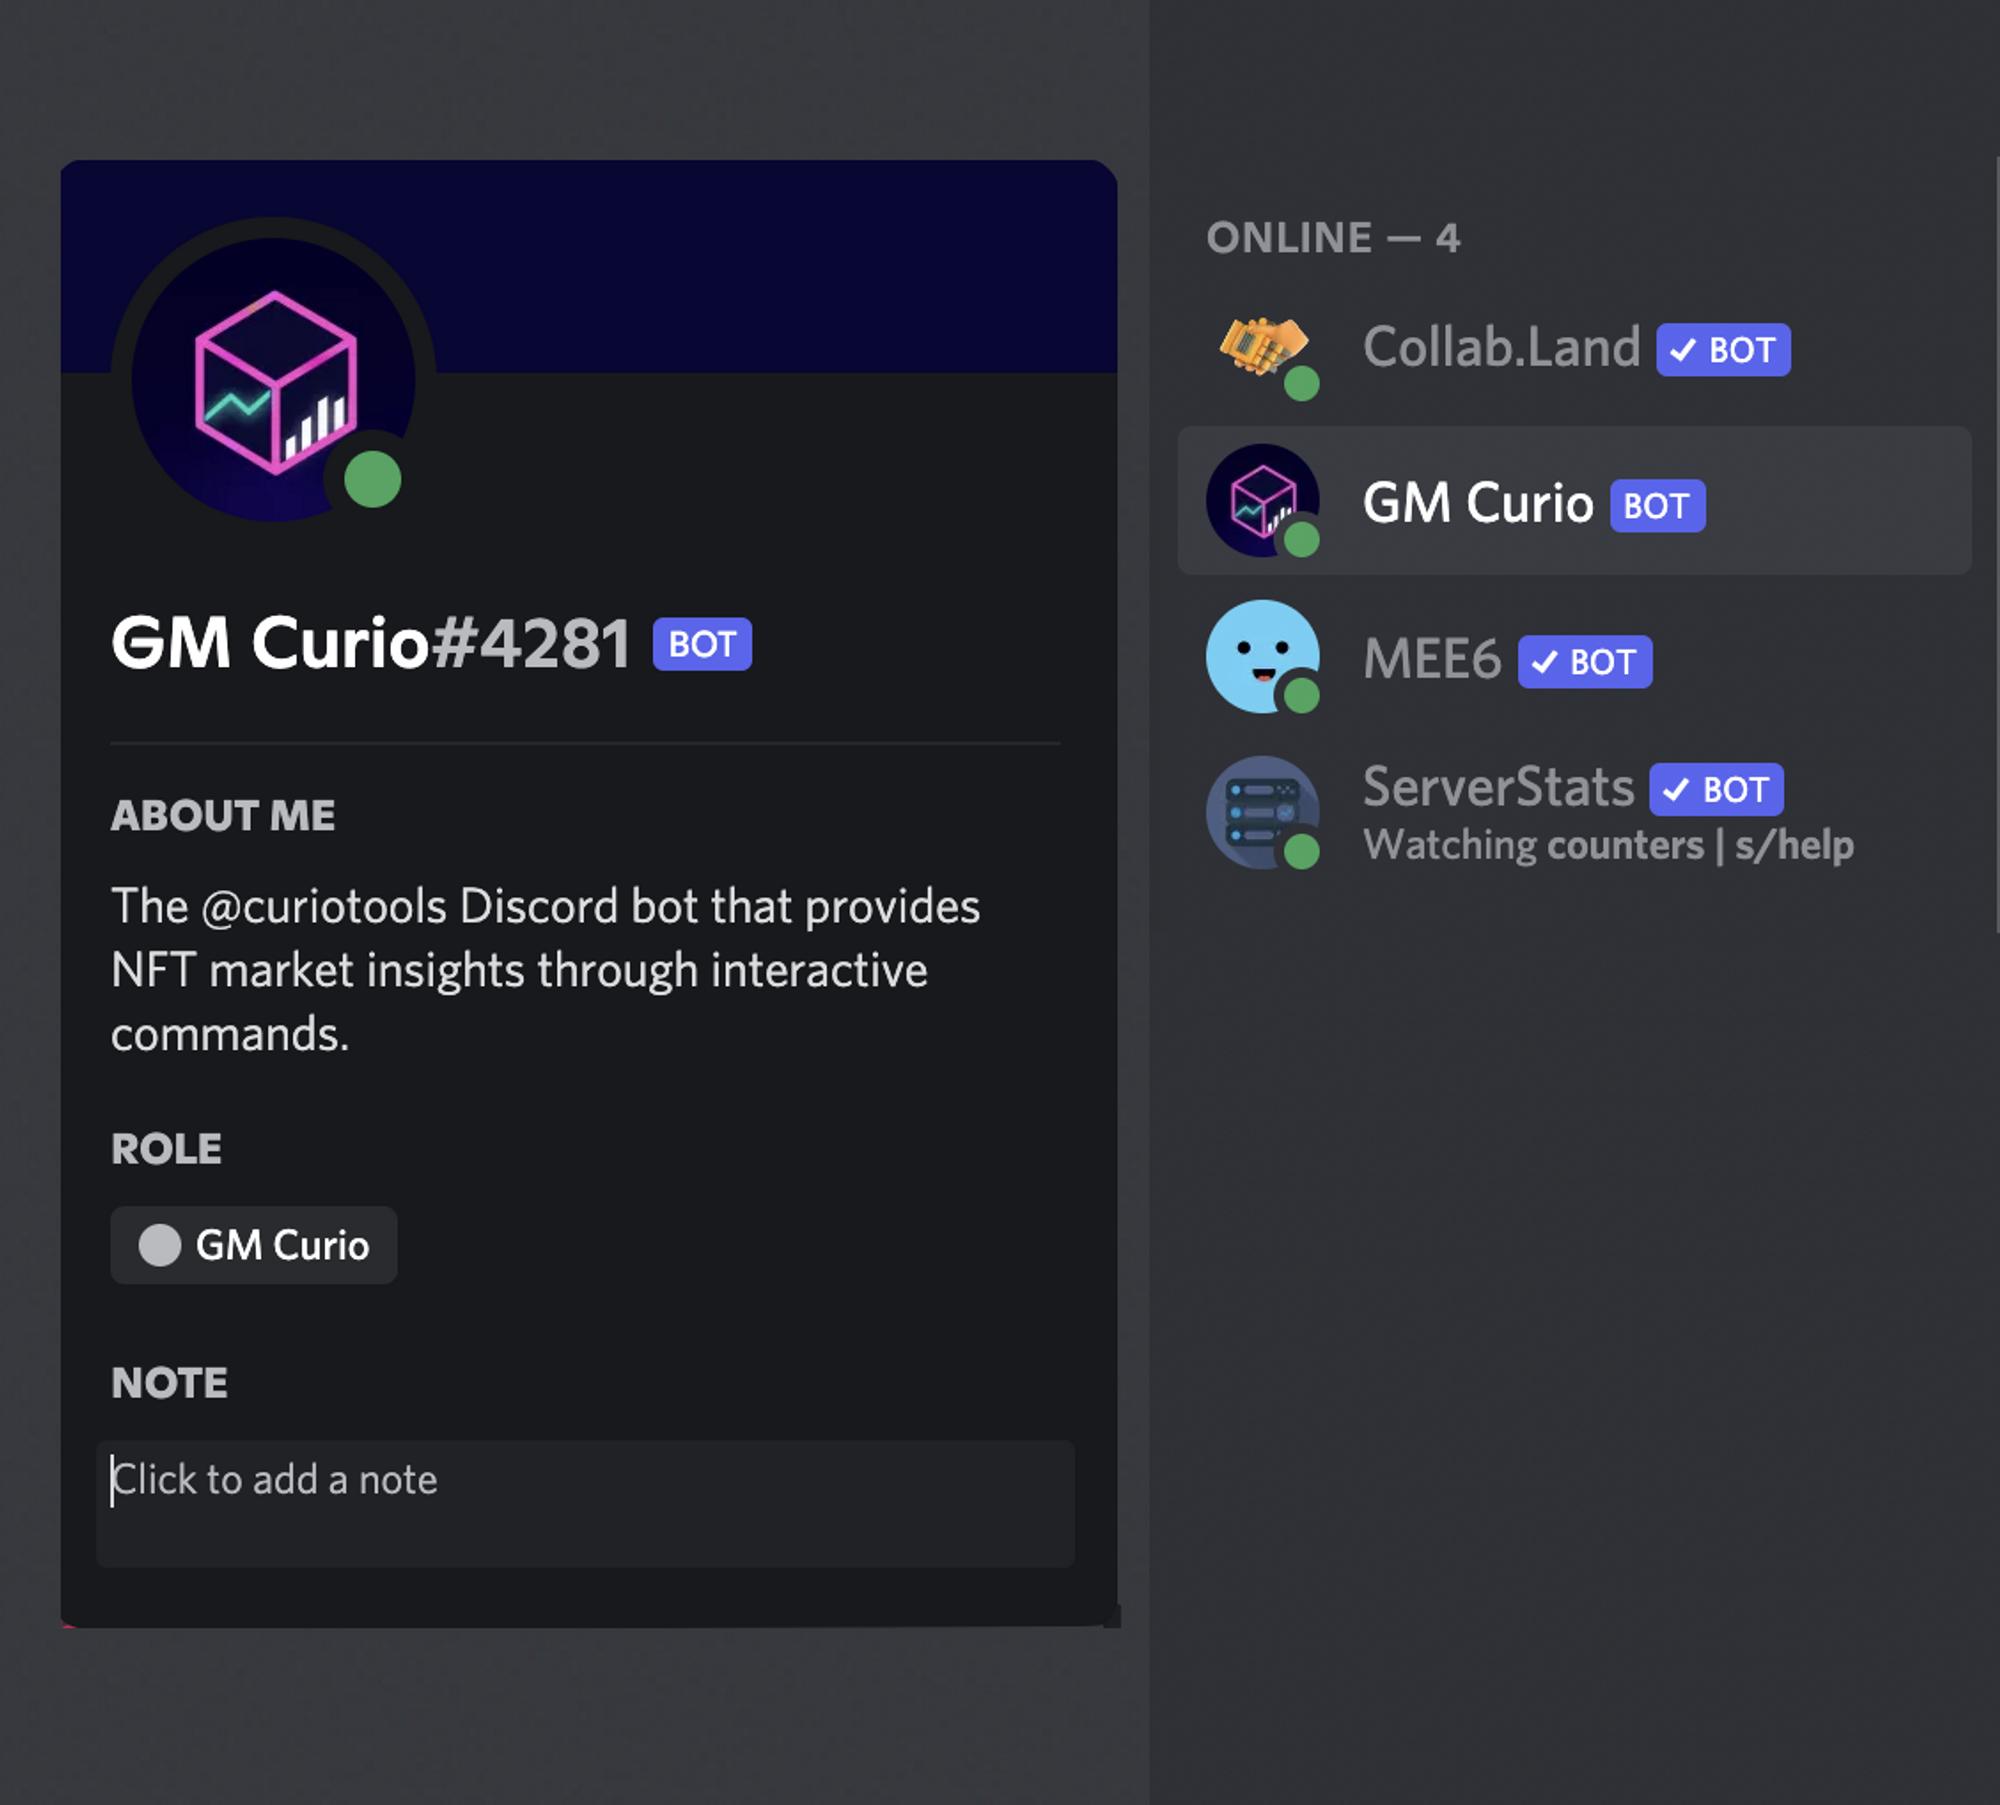Click the verified BOT badge beside MEE6

point(1585,662)
